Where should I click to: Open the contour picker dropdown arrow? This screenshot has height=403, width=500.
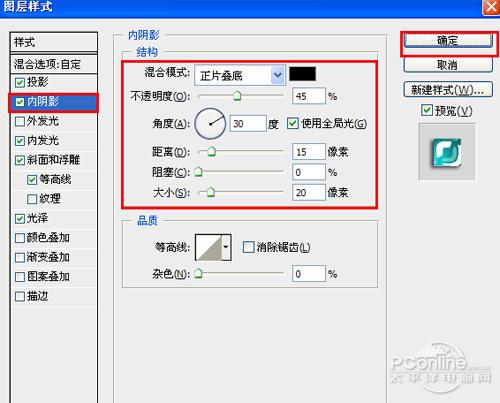[x=226, y=247]
